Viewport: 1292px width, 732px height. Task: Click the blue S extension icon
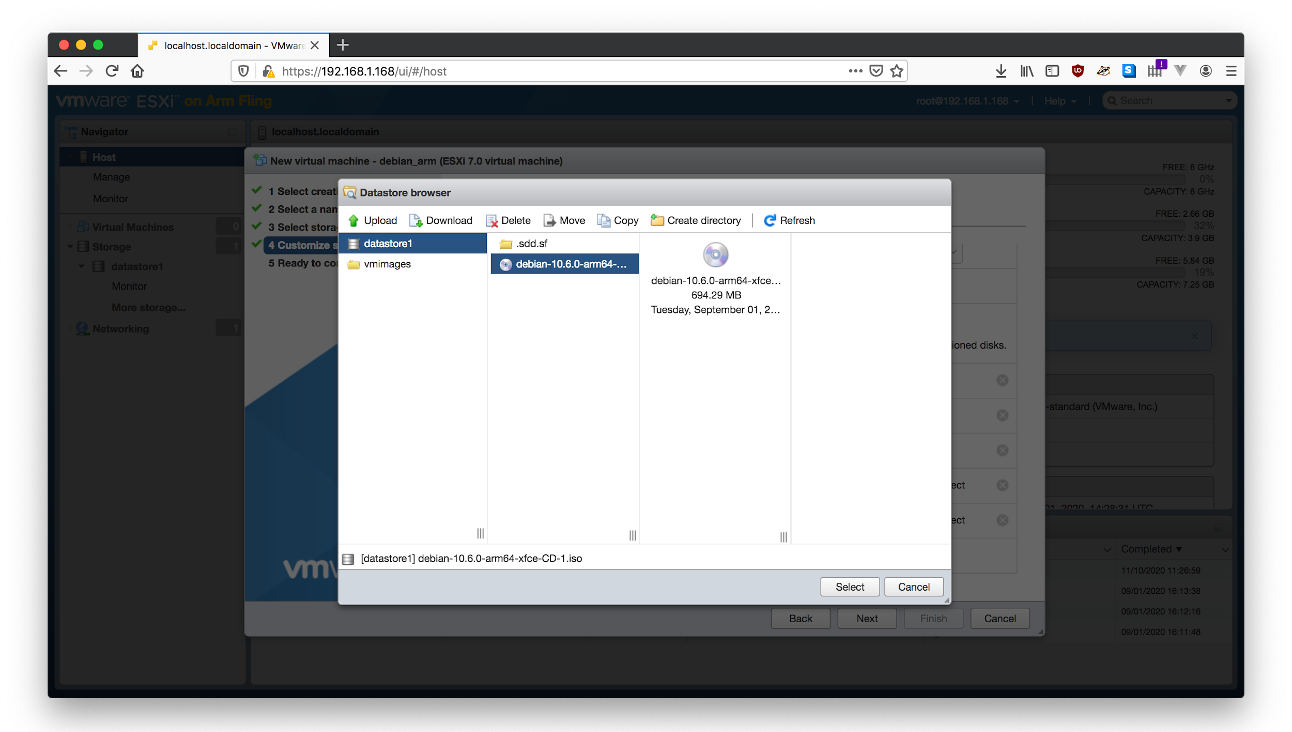1129,71
